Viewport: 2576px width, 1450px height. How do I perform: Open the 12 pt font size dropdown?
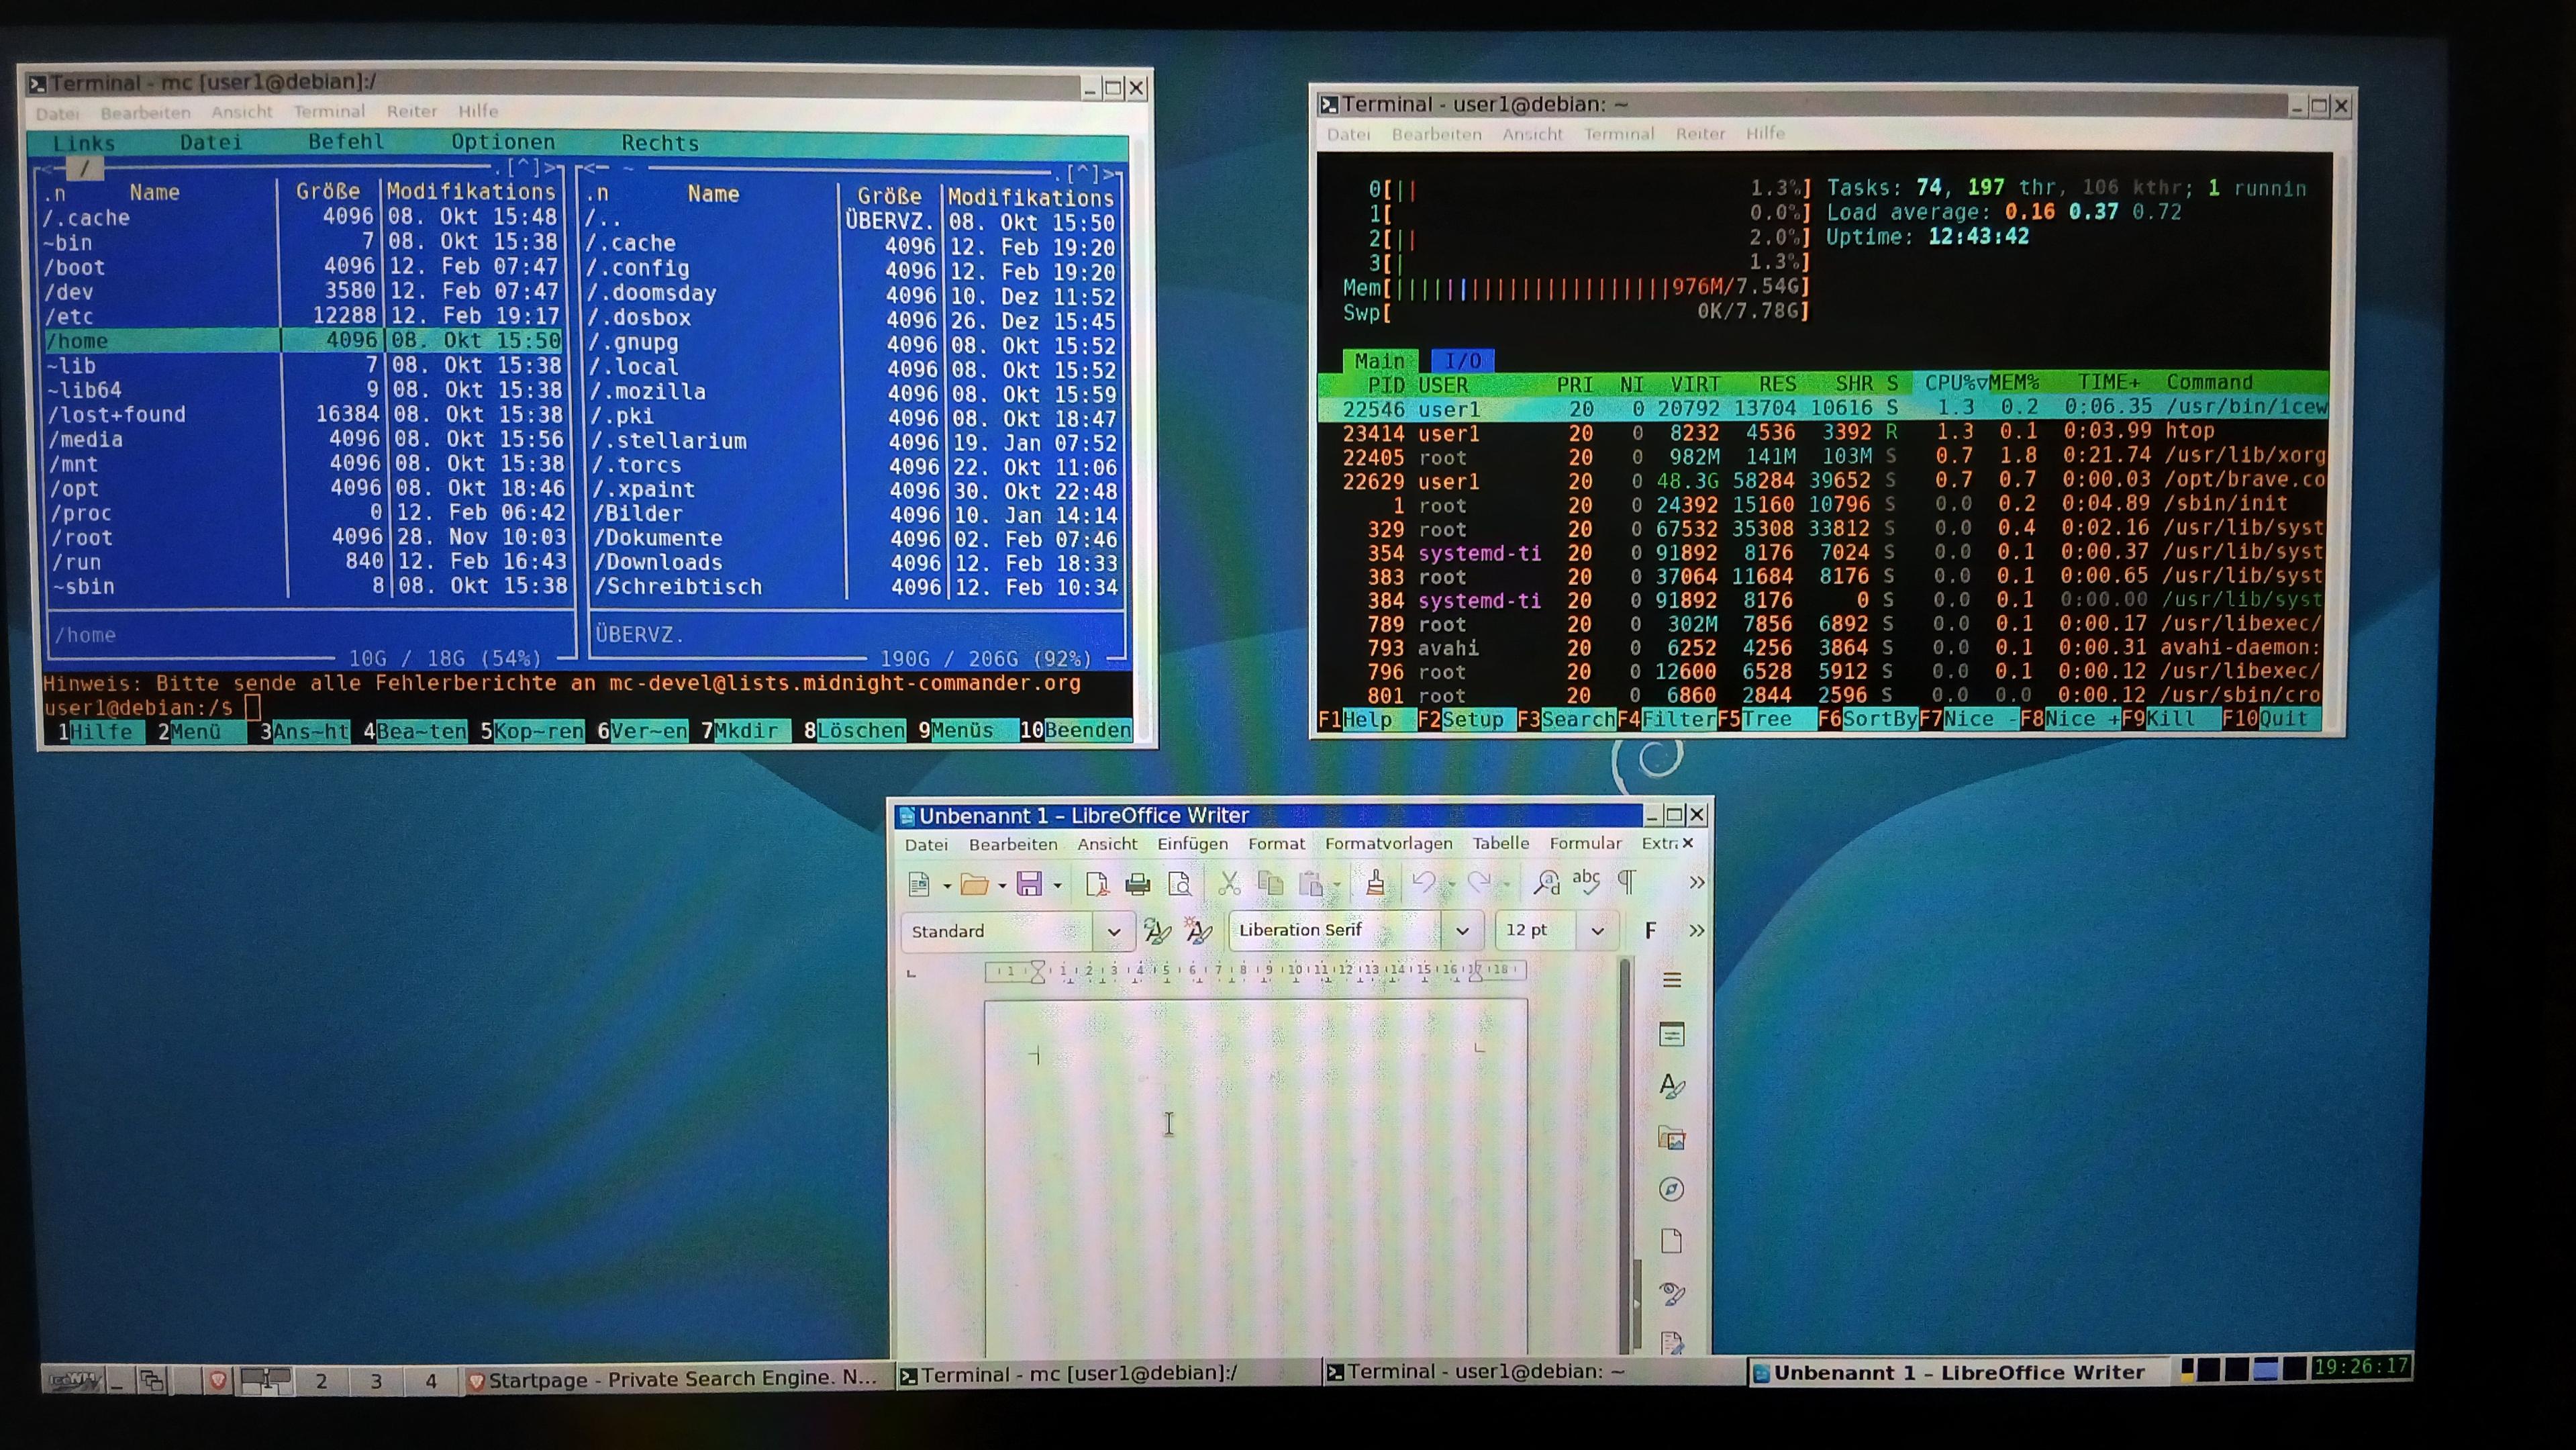(1597, 931)
